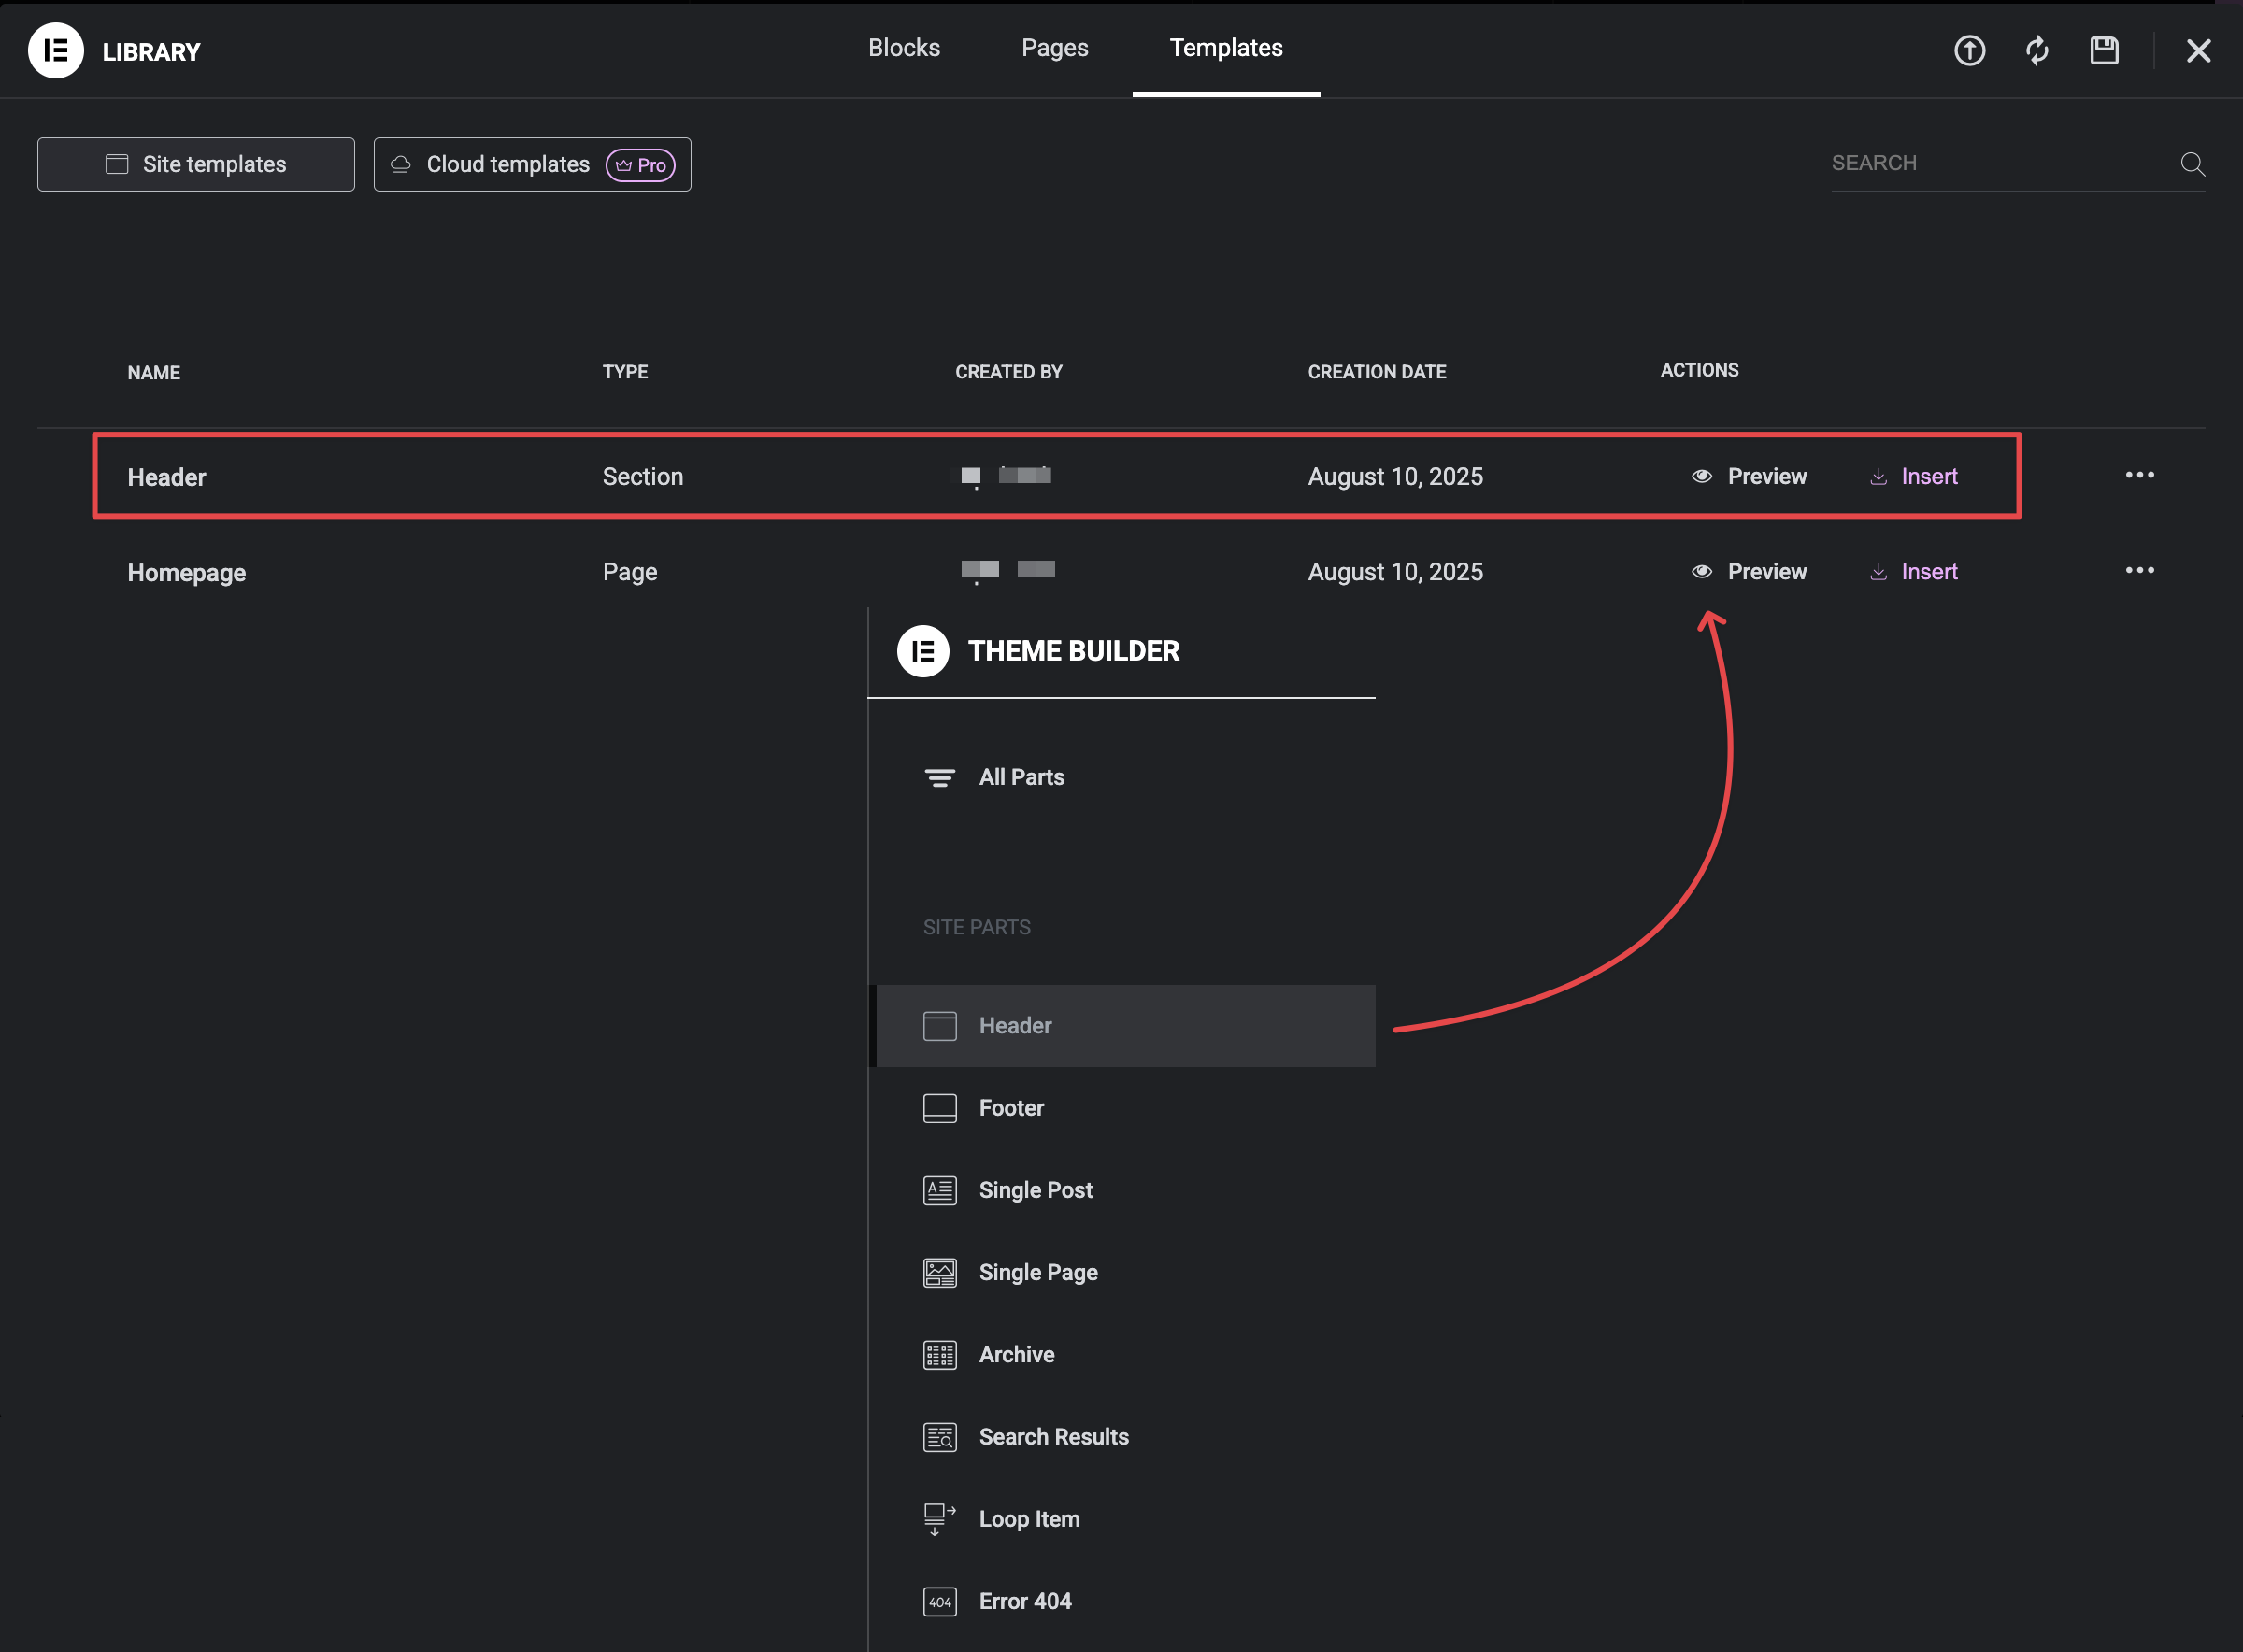Open Search Results site part
This screenshot has width=2243, height=1652.
coord(1053,1436)
